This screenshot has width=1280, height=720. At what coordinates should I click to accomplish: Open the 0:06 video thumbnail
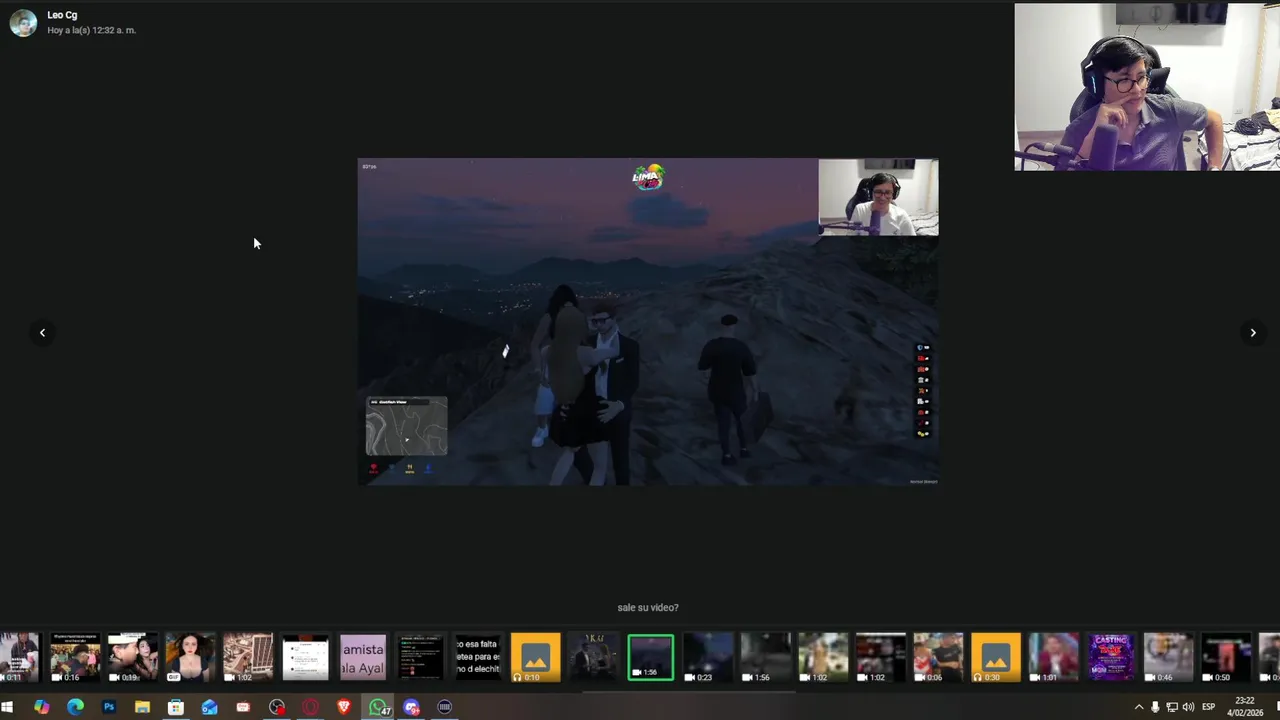(938, 657)
